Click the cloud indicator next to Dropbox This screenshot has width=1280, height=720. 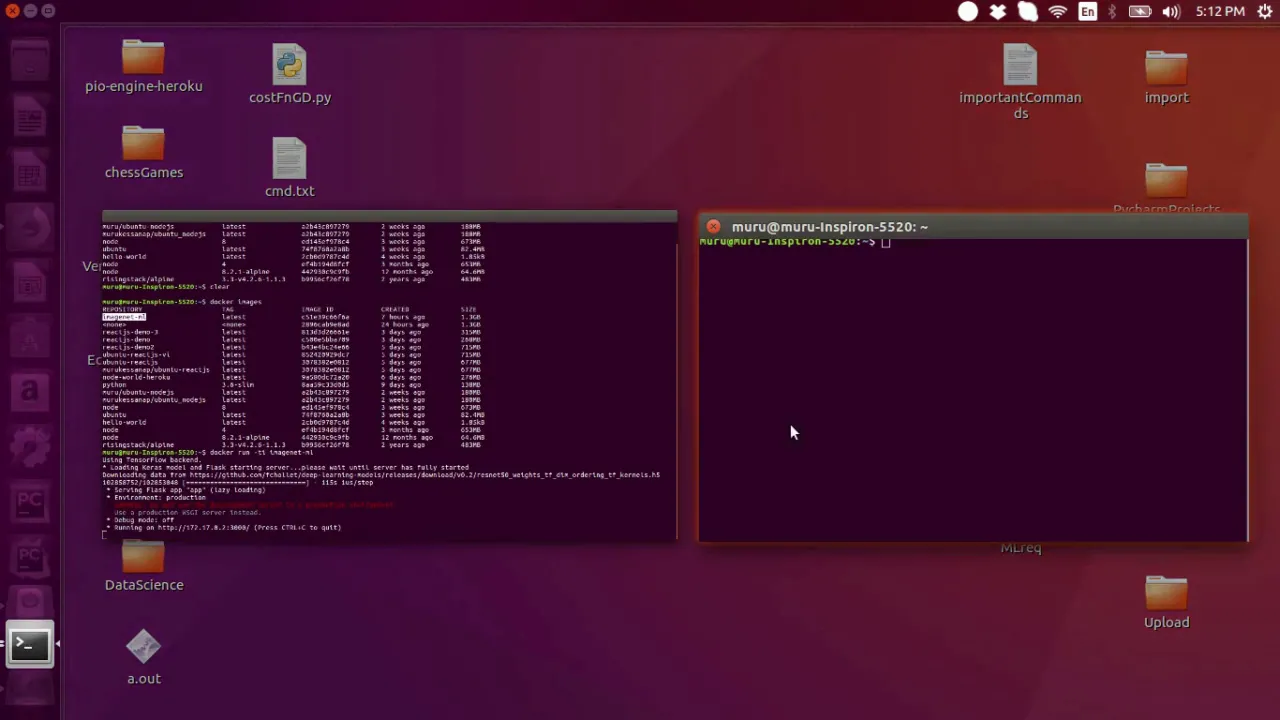click(x=1028, y=12)
